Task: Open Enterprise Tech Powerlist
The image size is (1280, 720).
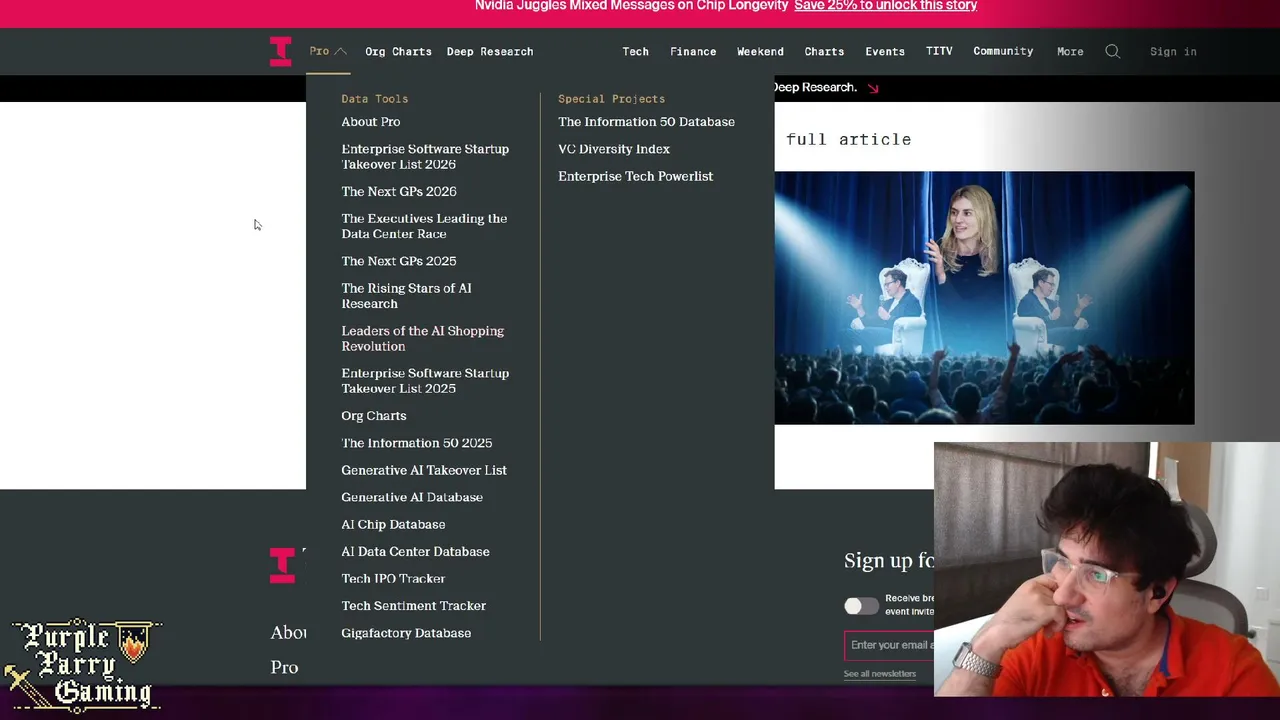Action: click(x=636, y=176)
